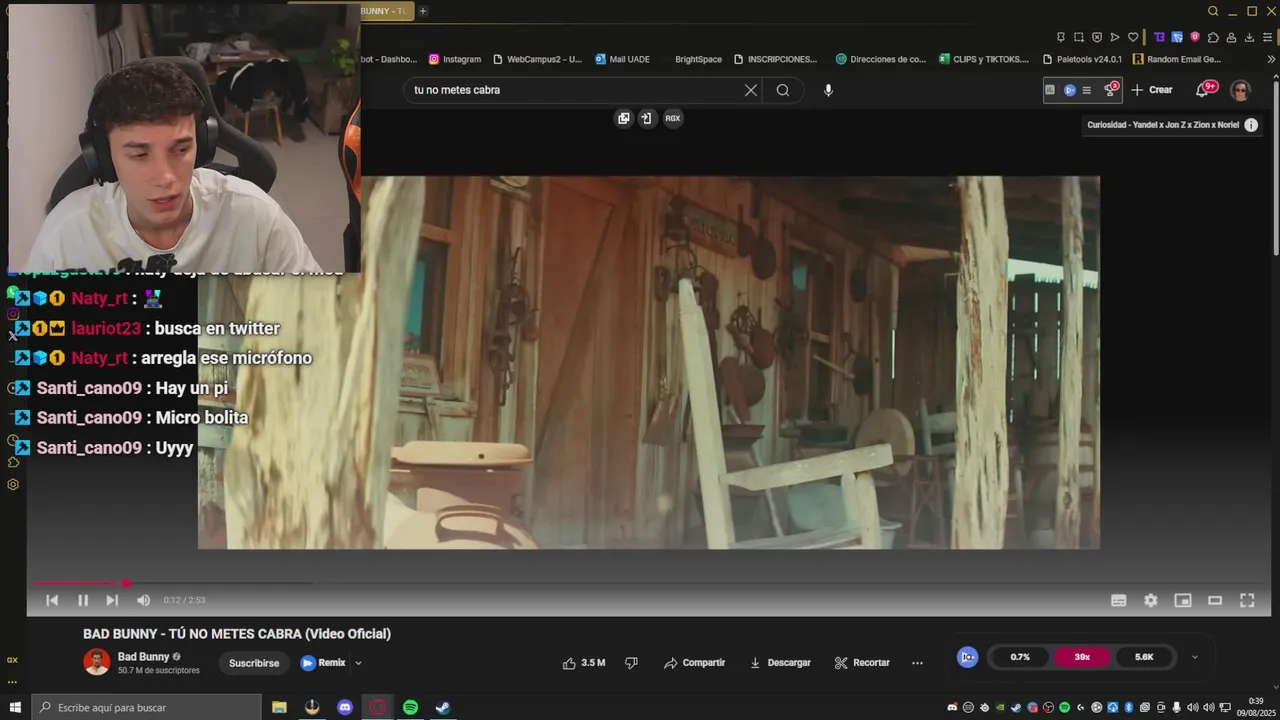
Task: Open the Random Email Ge... bookmark
Action: pos(1177,59)
